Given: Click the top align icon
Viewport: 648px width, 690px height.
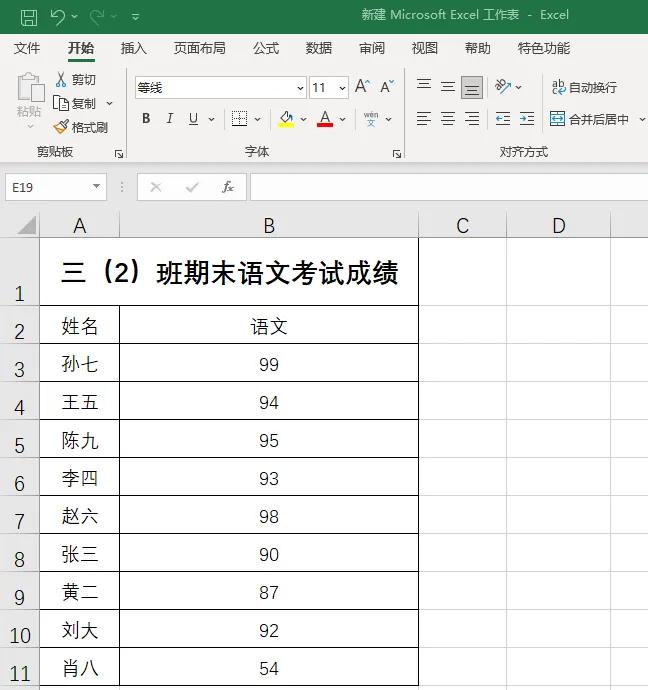Looking at the screenshot, I should coord(424,85).
